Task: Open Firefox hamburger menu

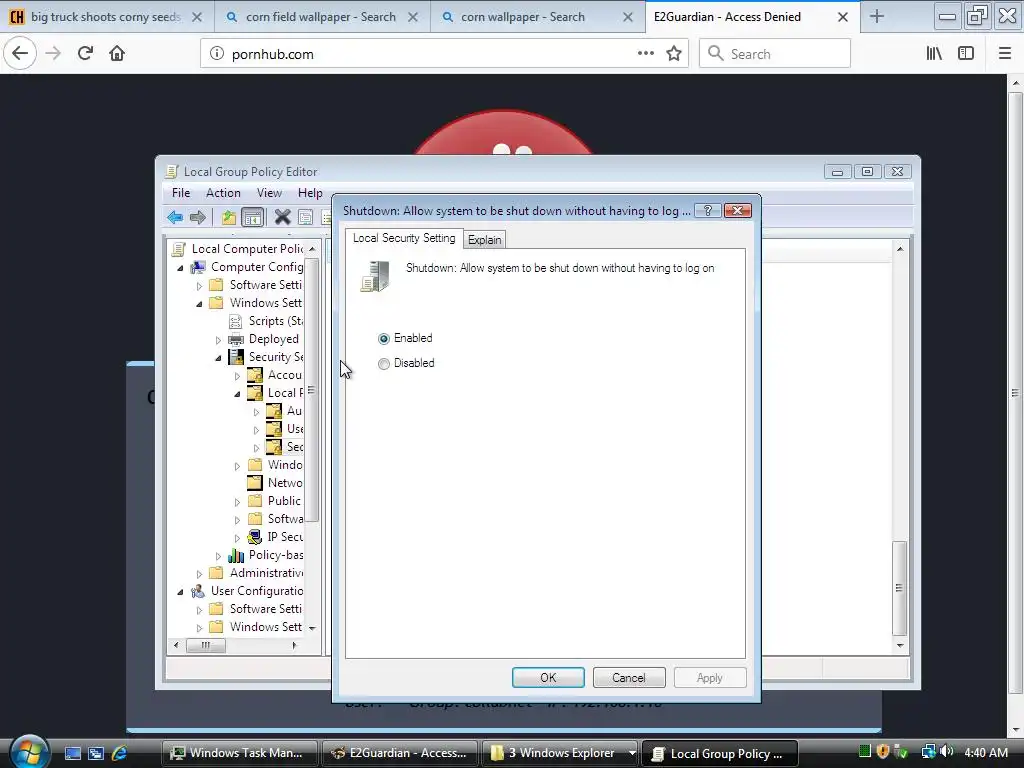Action: 1005,54
